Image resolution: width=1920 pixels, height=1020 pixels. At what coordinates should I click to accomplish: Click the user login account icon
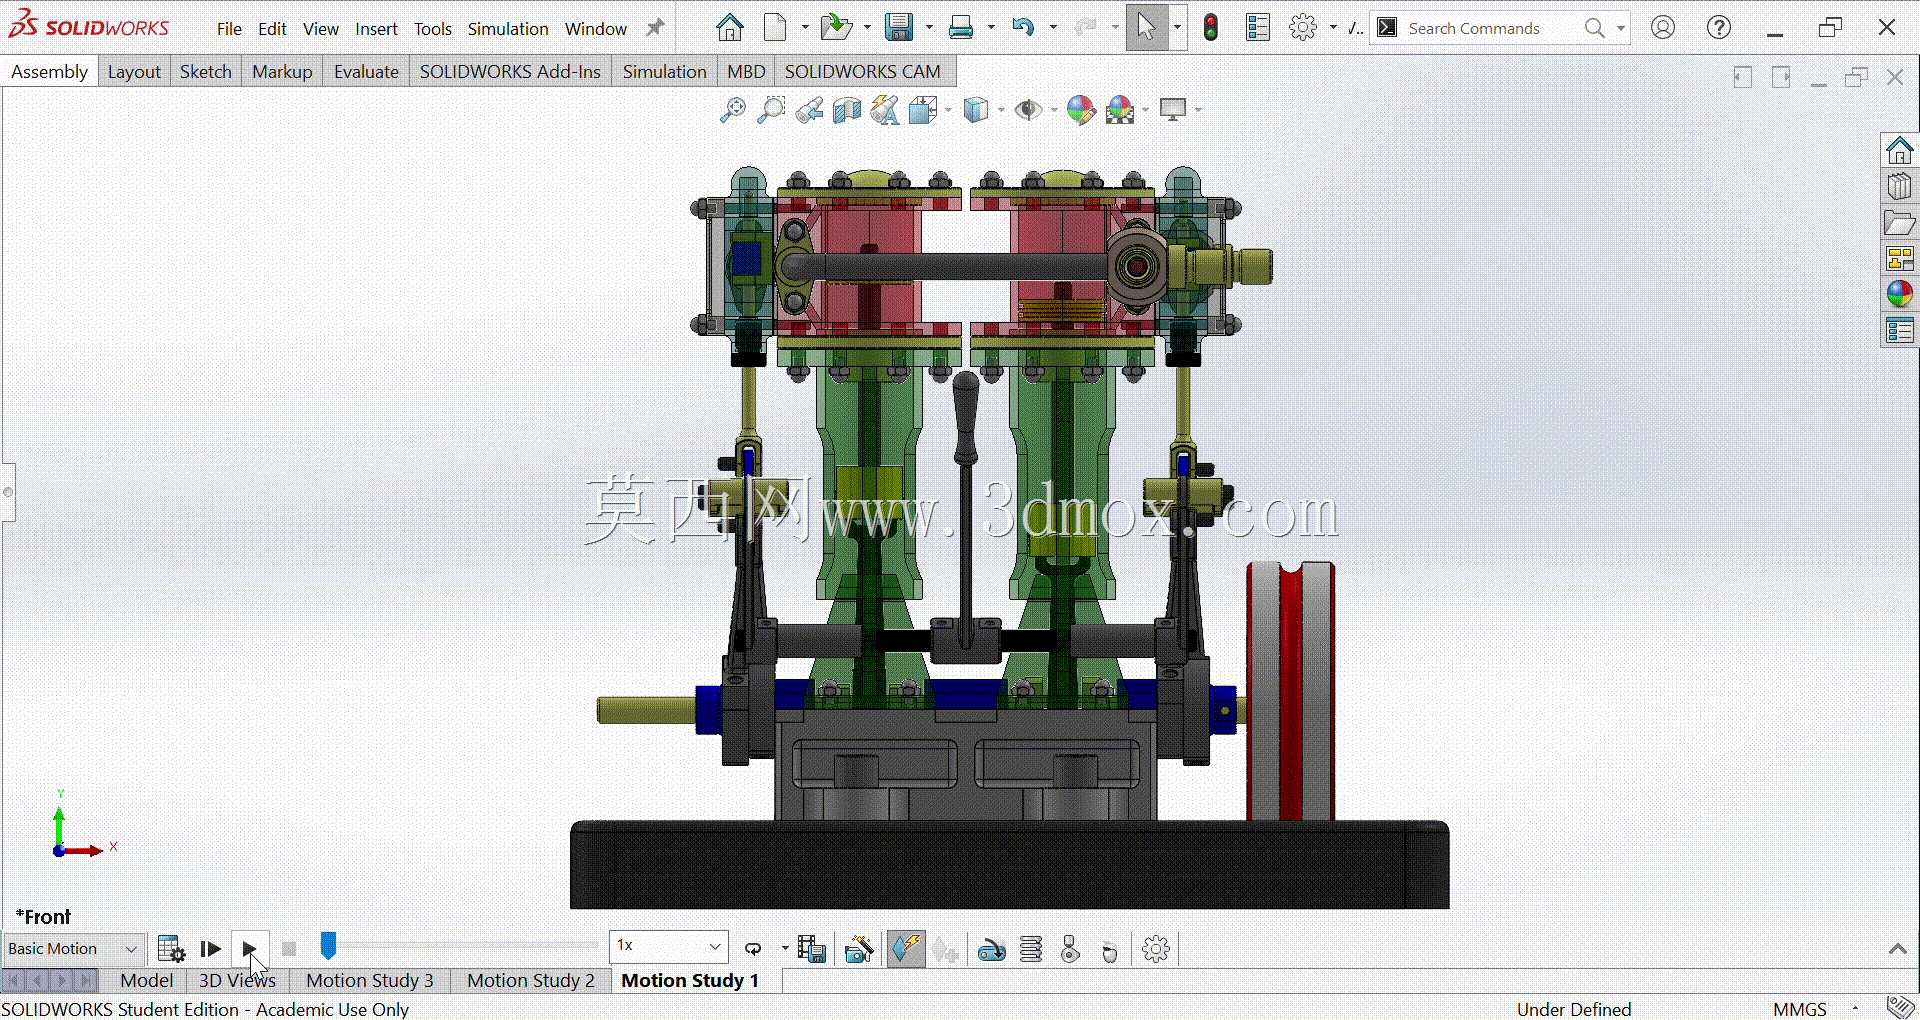click(1663, 28)
